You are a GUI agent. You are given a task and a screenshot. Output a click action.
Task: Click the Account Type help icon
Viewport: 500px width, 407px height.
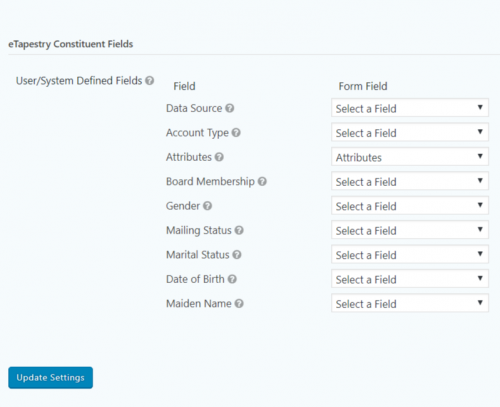[x=236, y=133]
